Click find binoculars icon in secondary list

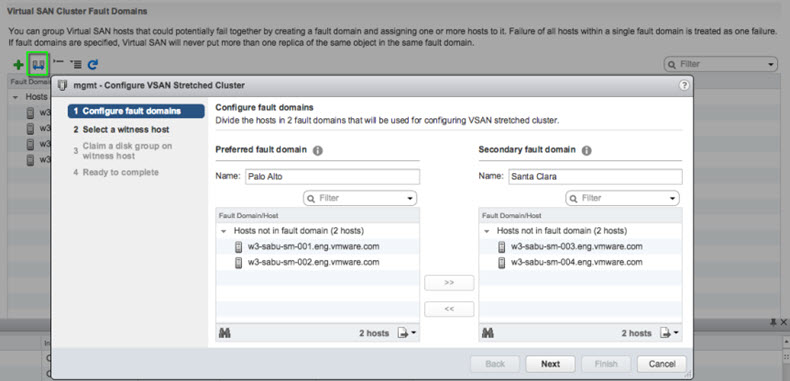(x=487, y=333)
